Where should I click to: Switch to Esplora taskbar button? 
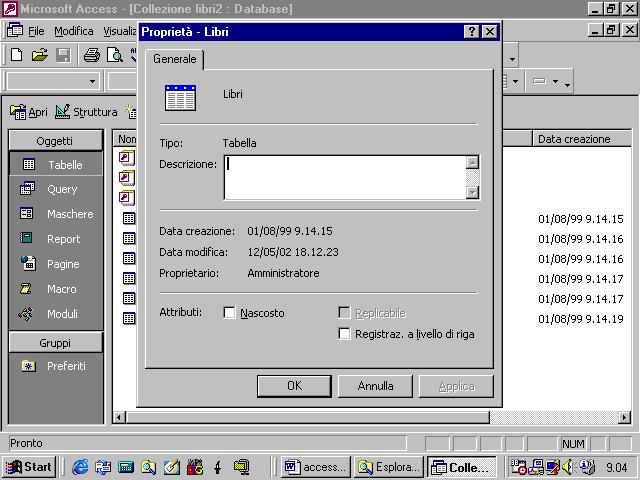[x=389, y=467]
